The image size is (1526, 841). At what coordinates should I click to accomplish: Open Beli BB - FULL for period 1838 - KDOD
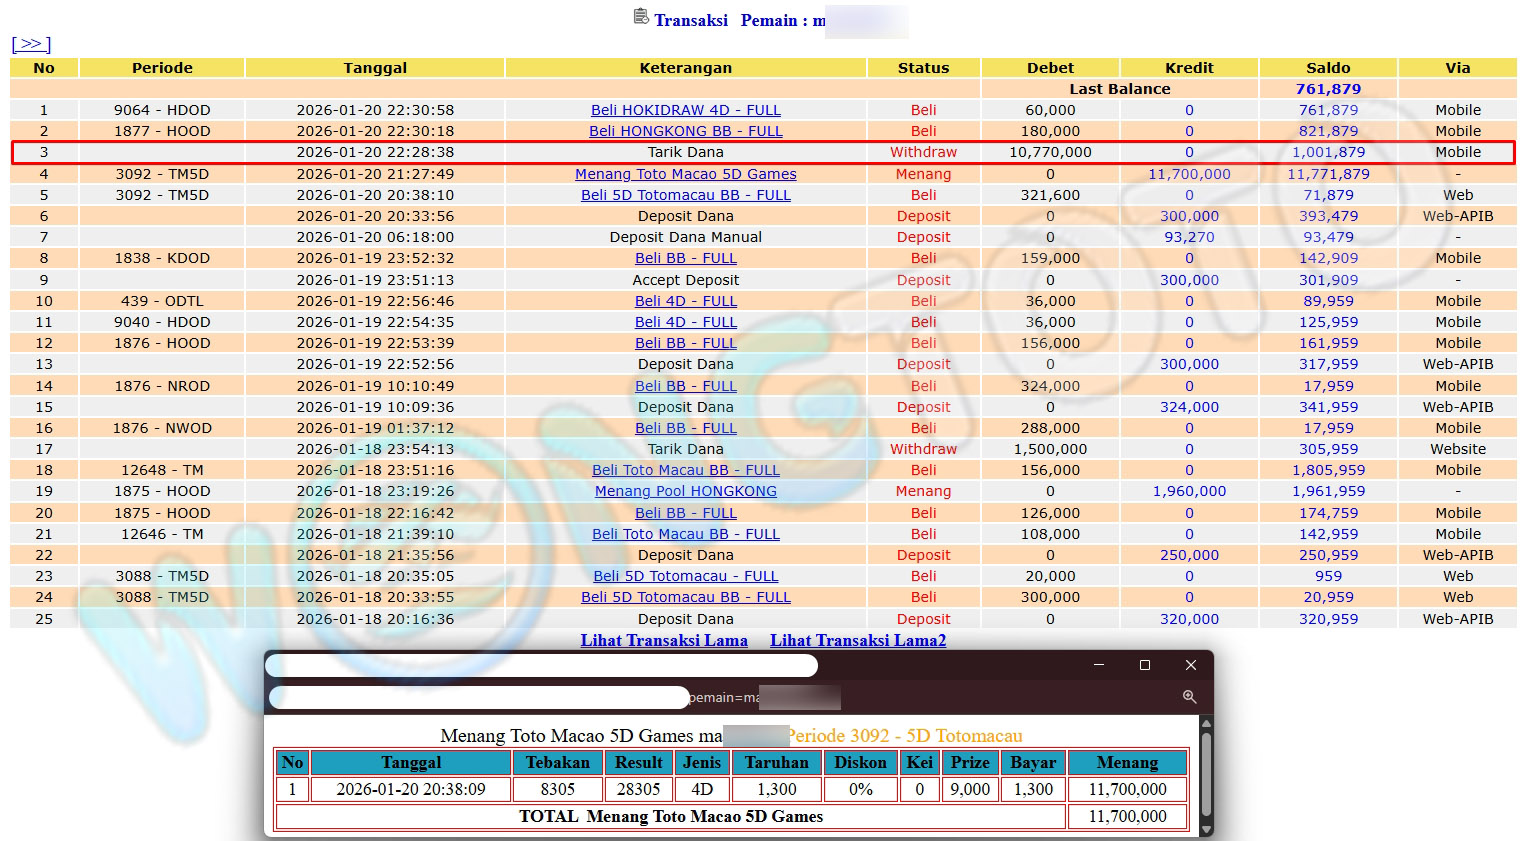[x=685, y=258]
